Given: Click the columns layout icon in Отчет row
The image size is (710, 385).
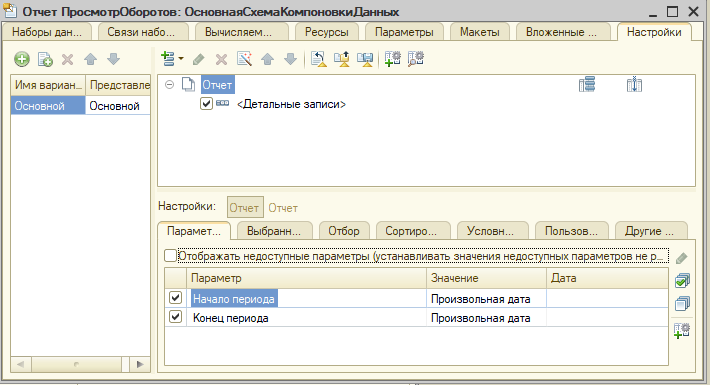Looking at the screenshot, I should click(634, 85).
